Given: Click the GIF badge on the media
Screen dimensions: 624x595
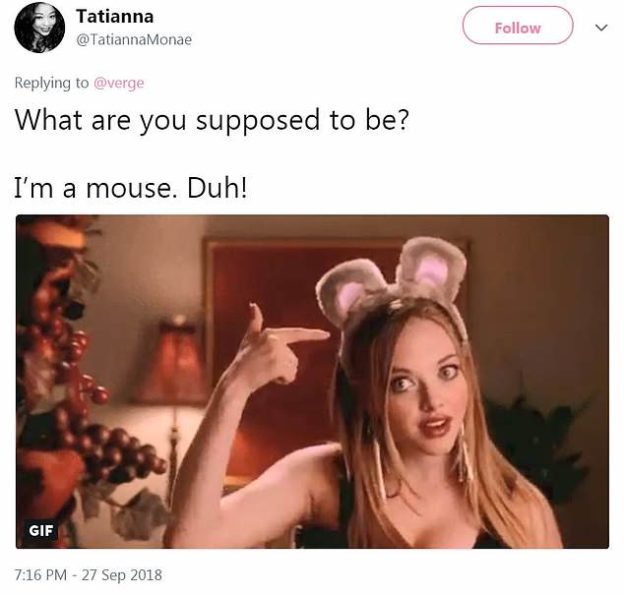Looking at the screenshot, I should tap(41, 530).
